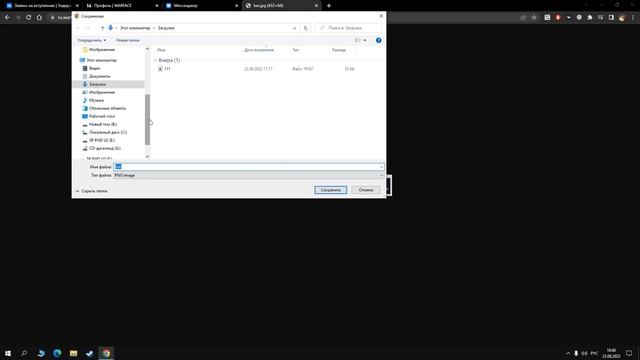The width and height of the screenshot is (640, 360).
Task: Close the Мессенджер browser tab
Action: 236,6
